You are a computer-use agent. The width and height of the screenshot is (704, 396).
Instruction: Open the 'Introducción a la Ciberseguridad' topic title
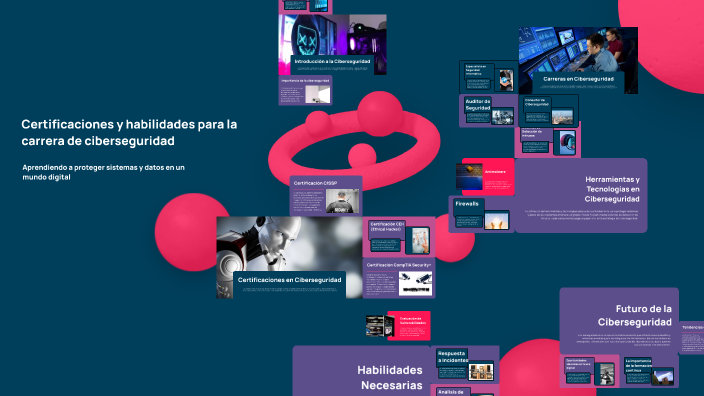pyautogui.click(x=332, y=62)
